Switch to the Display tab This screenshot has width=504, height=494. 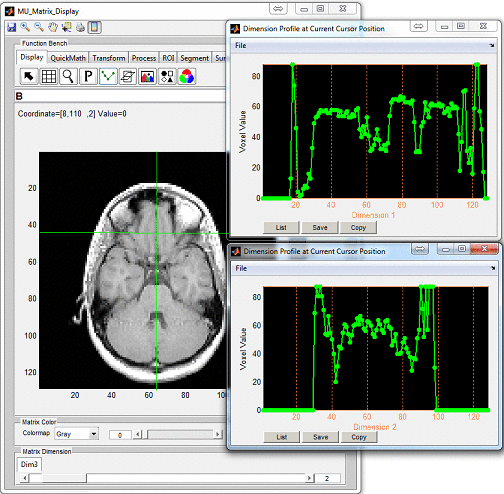[32, 57]
